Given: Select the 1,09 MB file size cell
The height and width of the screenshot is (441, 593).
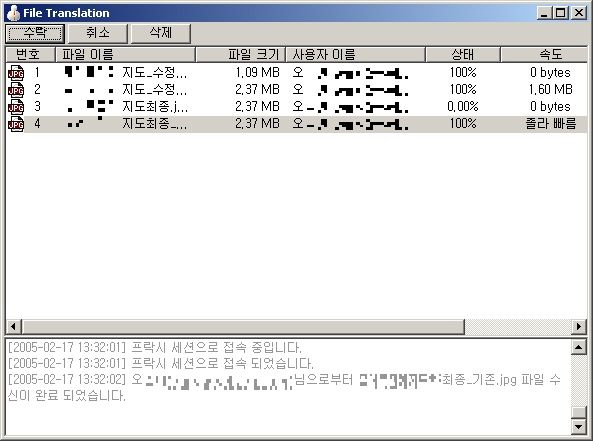Looking at the screenshot, I should coord(257,72).
